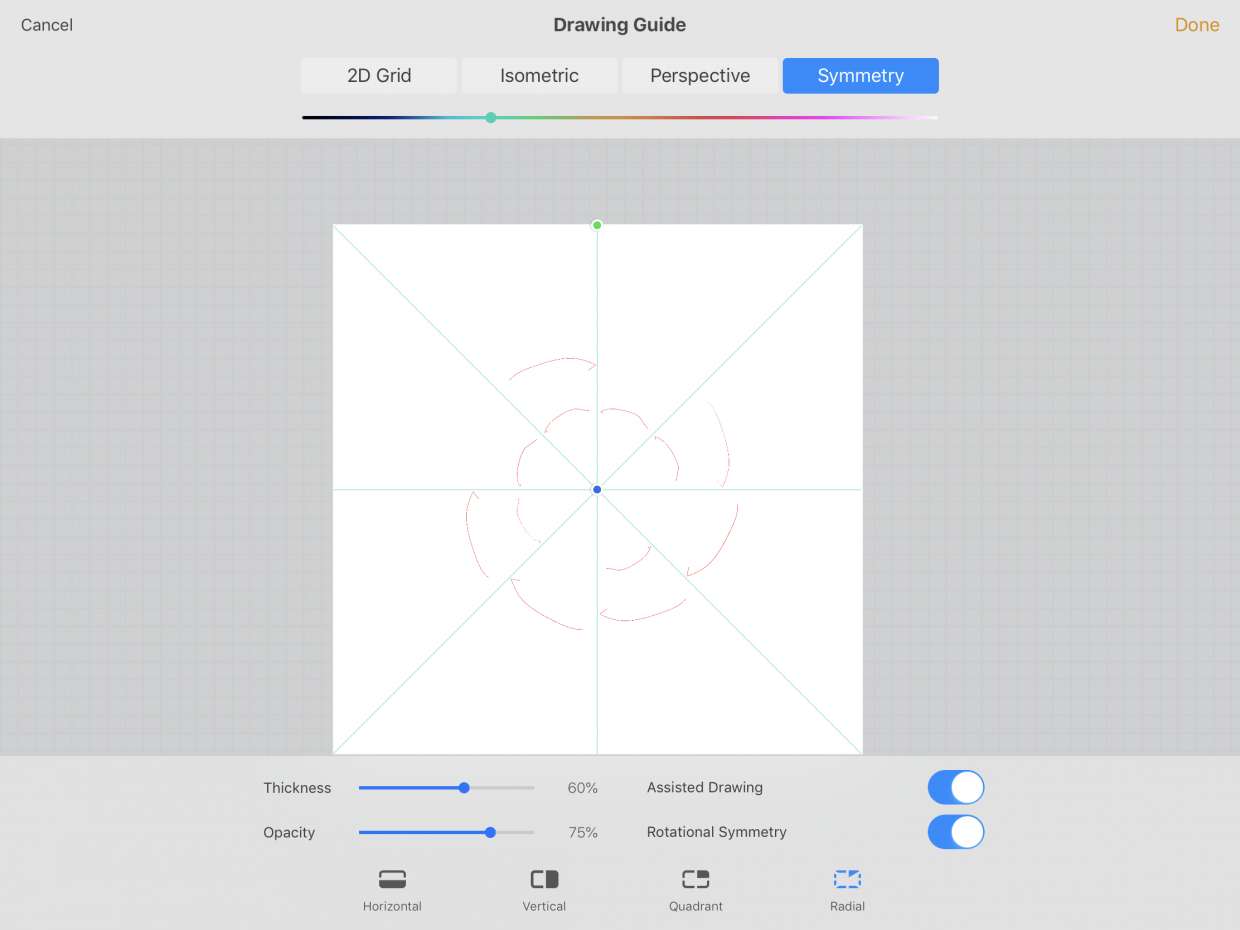
Task: Open the Isometric guide tab
Action: [539, 76]
